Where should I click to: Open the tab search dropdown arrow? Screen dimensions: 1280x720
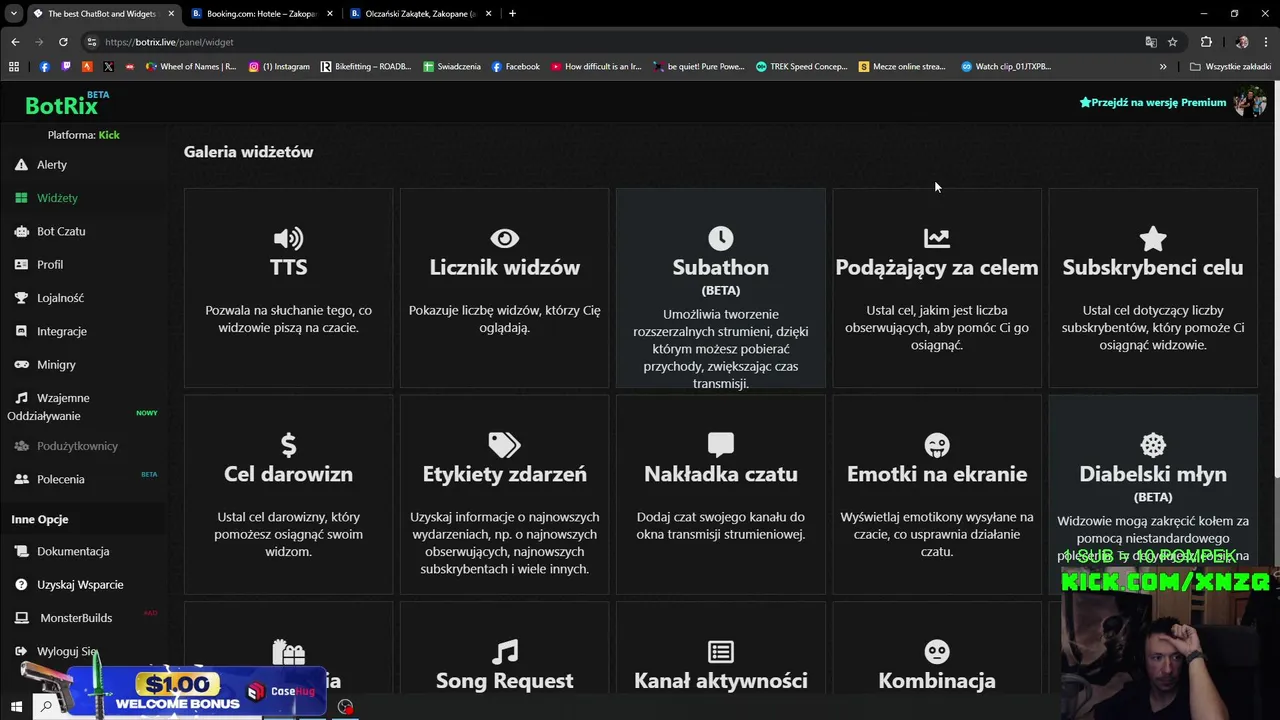pyautogui.click(x=14, y=14)
